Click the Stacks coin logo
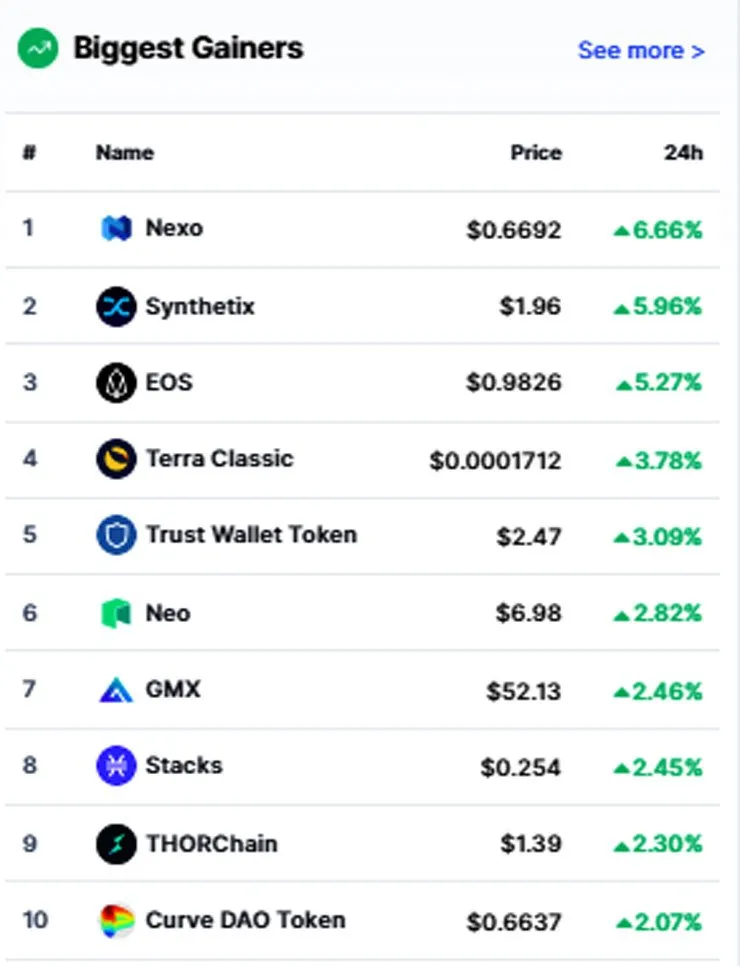Viewport: 740px width, 966px height. pos(116,766)
